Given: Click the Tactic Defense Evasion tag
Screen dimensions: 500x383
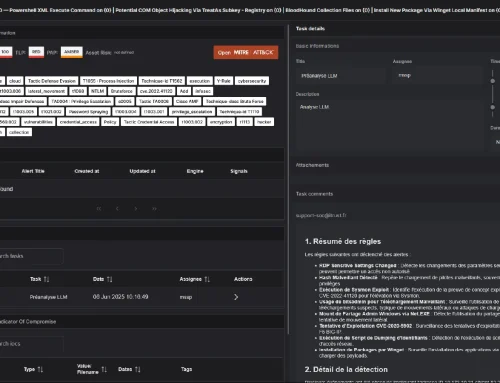Looking at the screenshot, I should [x=52, y=81].
